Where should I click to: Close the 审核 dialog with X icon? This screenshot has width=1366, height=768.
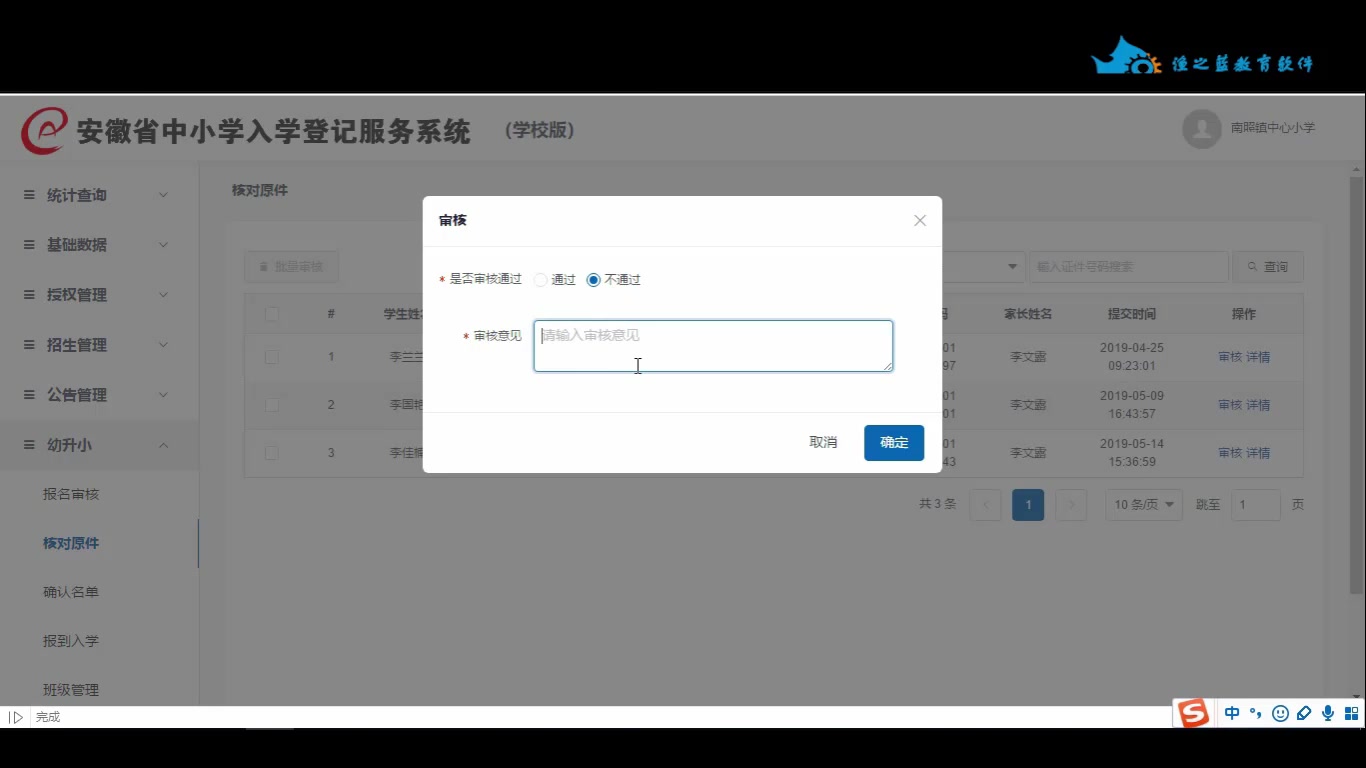[x=920, y=220]
